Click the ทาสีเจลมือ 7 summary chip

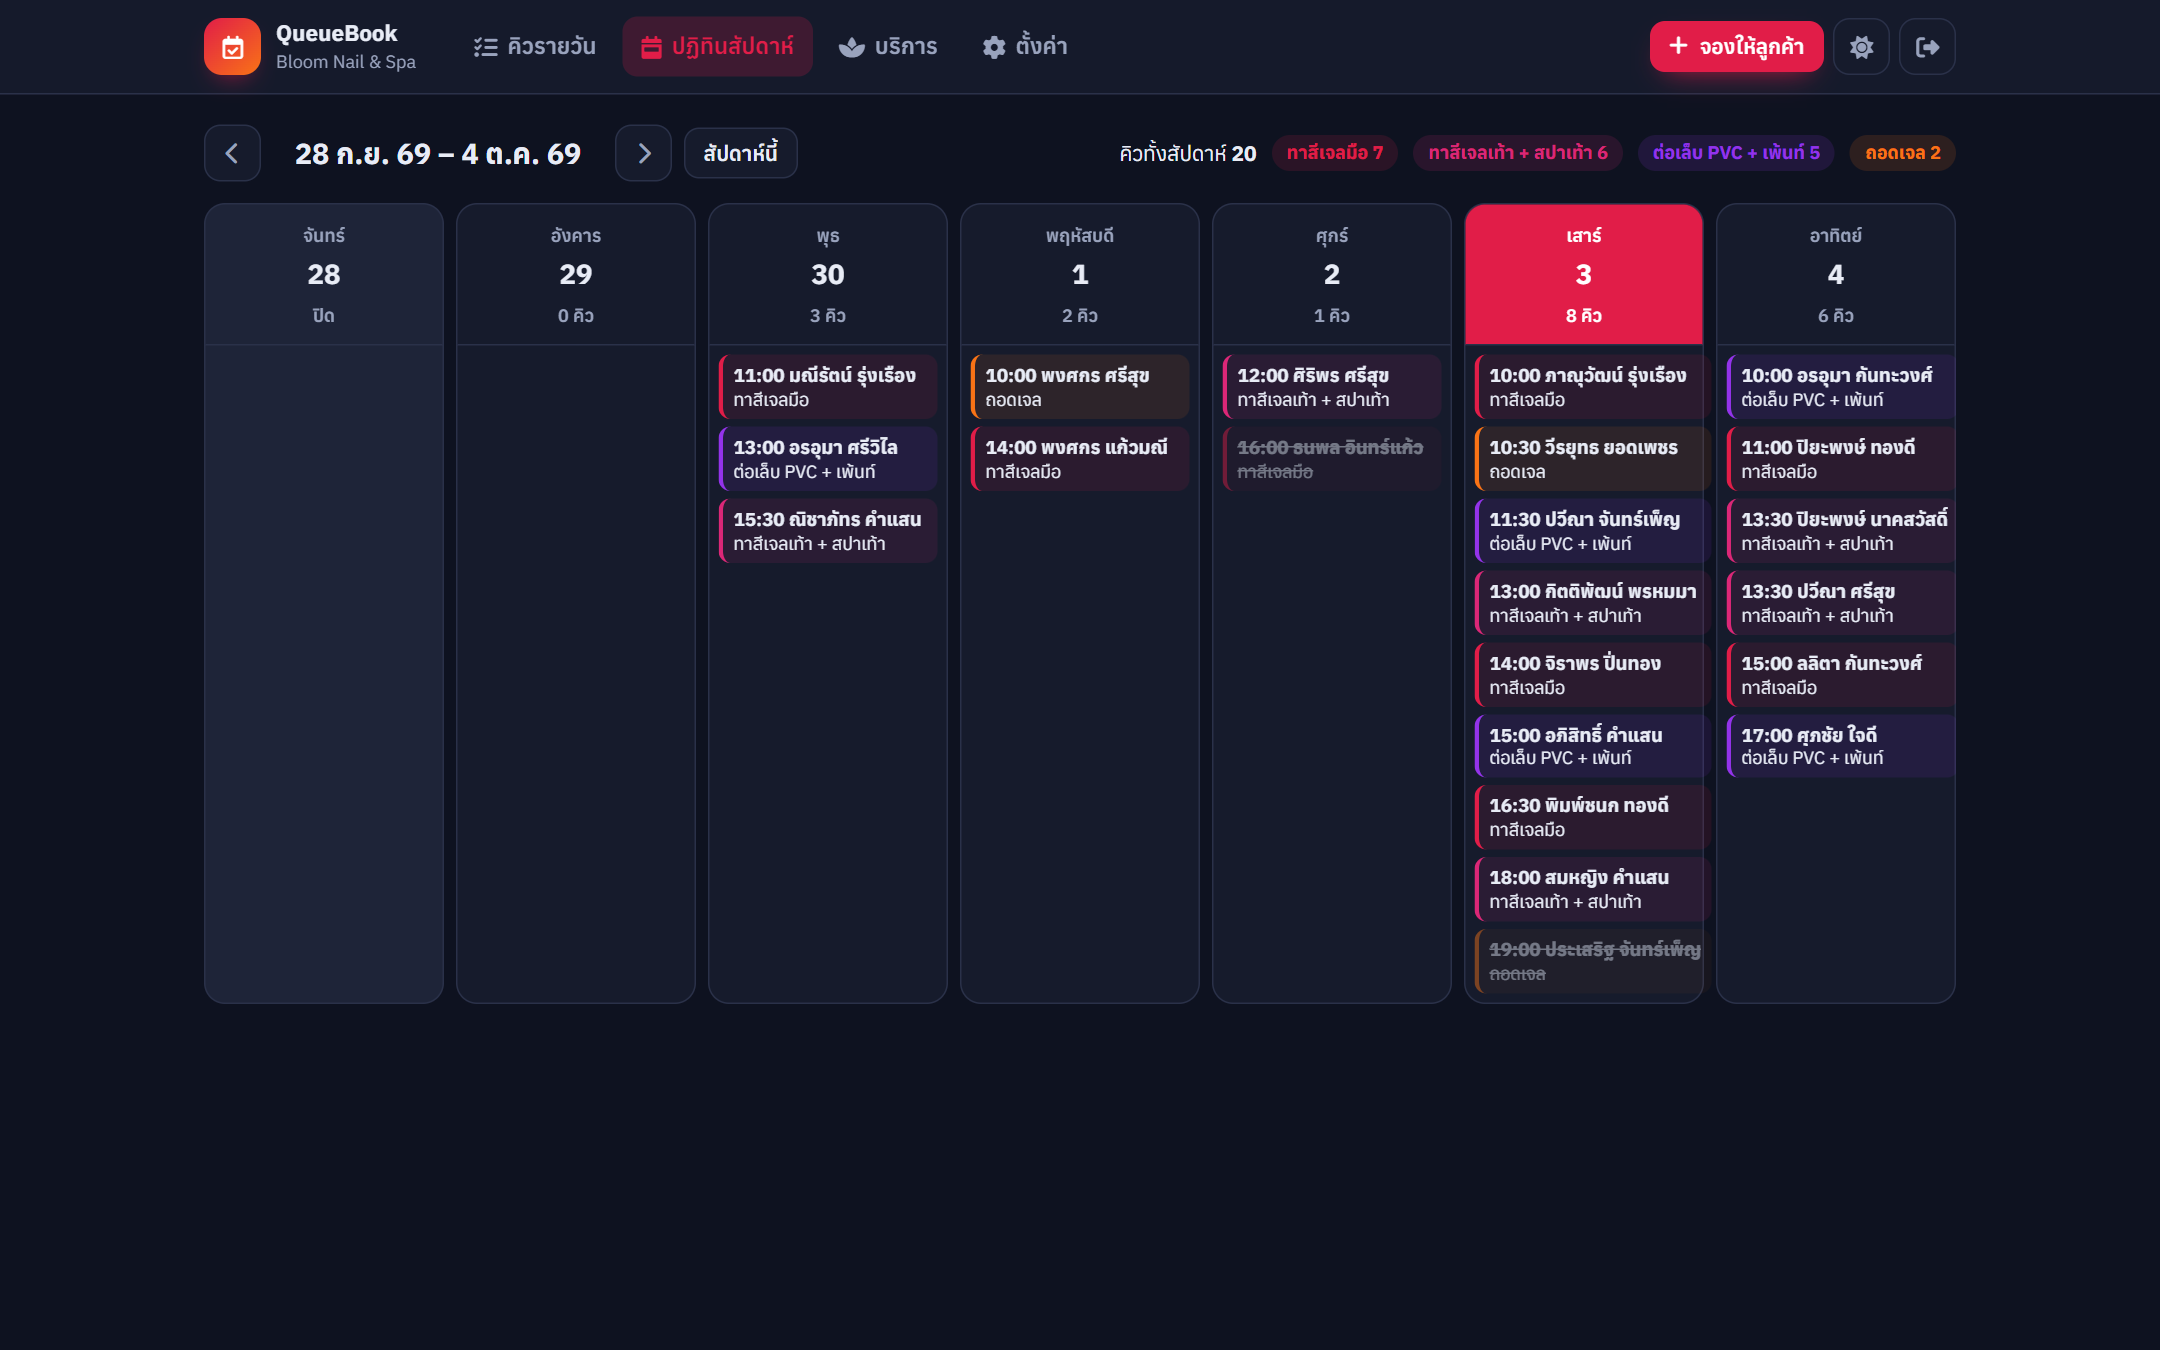(x=1334, y=153)
